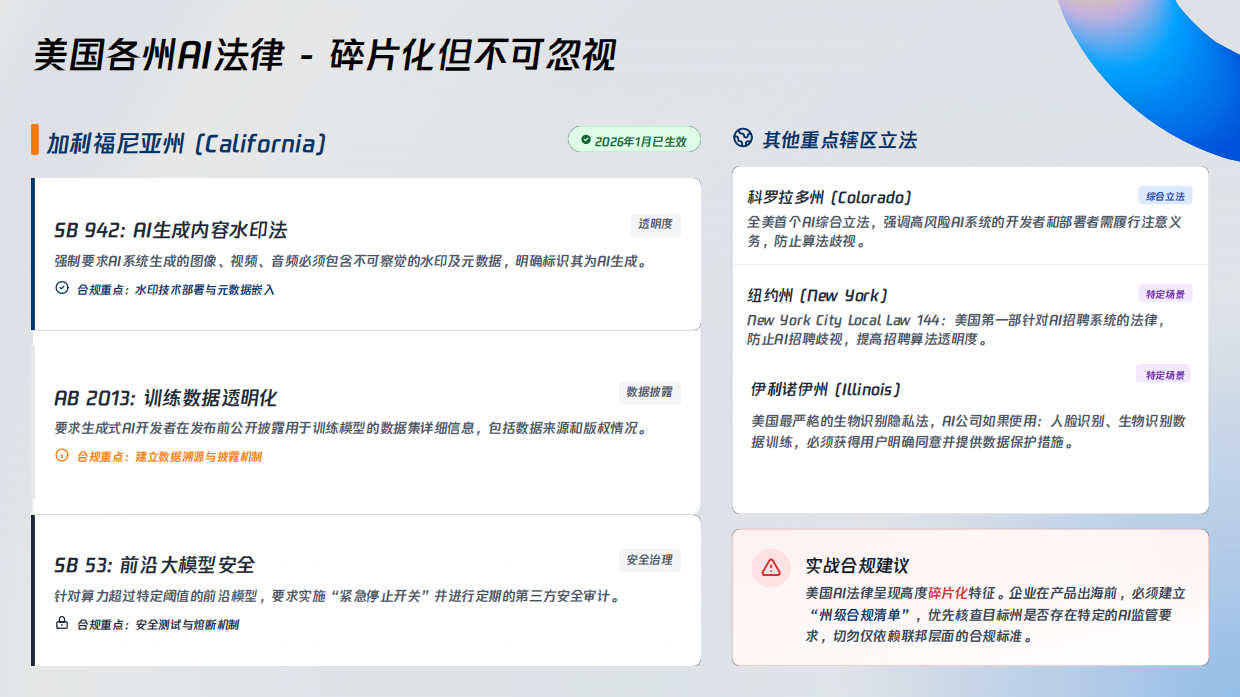
Task: Toggle the 数据披露 tag on AB 2013 card
Action: (651, 393)
